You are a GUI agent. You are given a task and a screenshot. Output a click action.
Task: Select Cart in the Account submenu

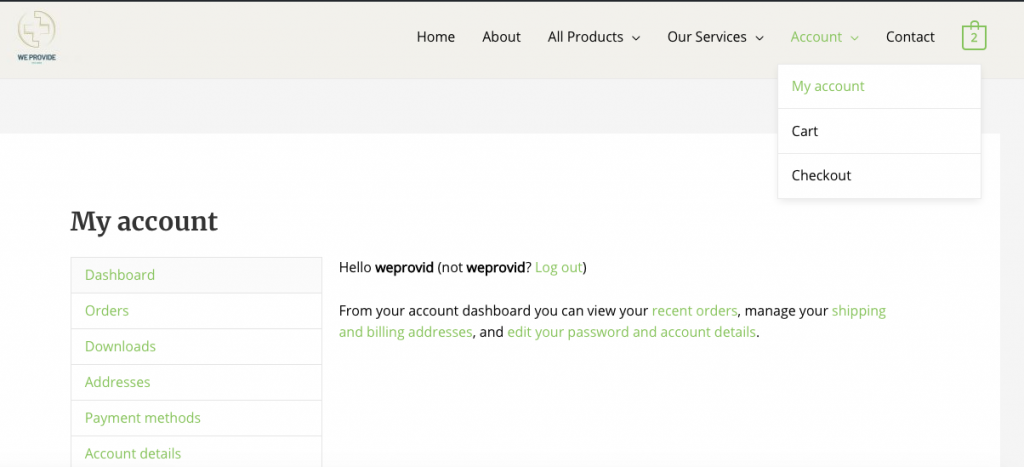tap(805, 131)
